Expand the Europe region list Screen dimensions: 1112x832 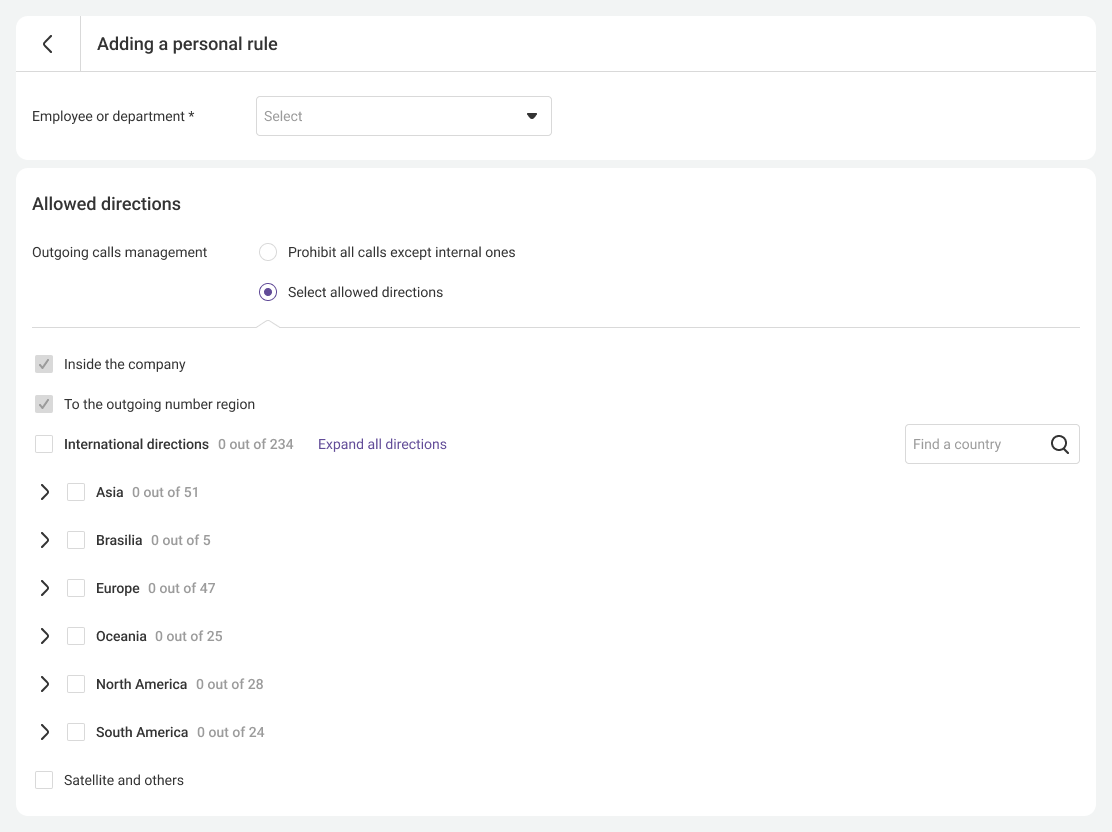click(44, 588)
